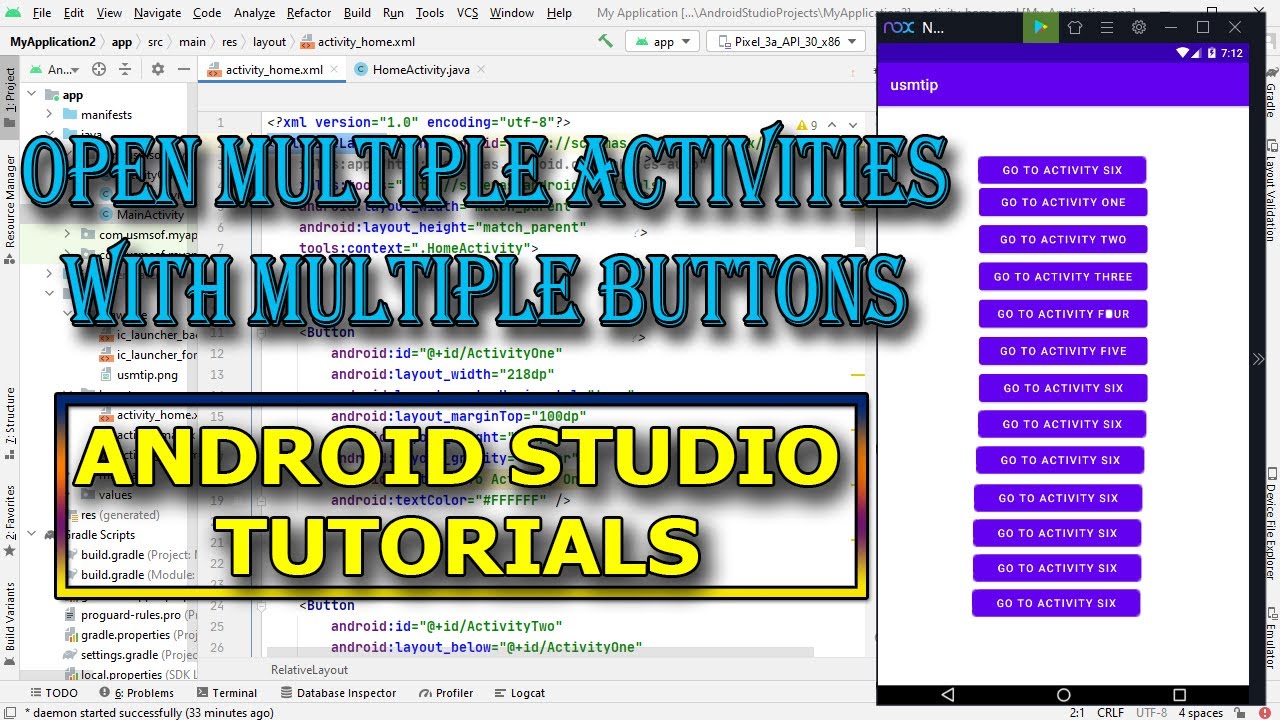Click the CRLF line separator status item

1110,713
